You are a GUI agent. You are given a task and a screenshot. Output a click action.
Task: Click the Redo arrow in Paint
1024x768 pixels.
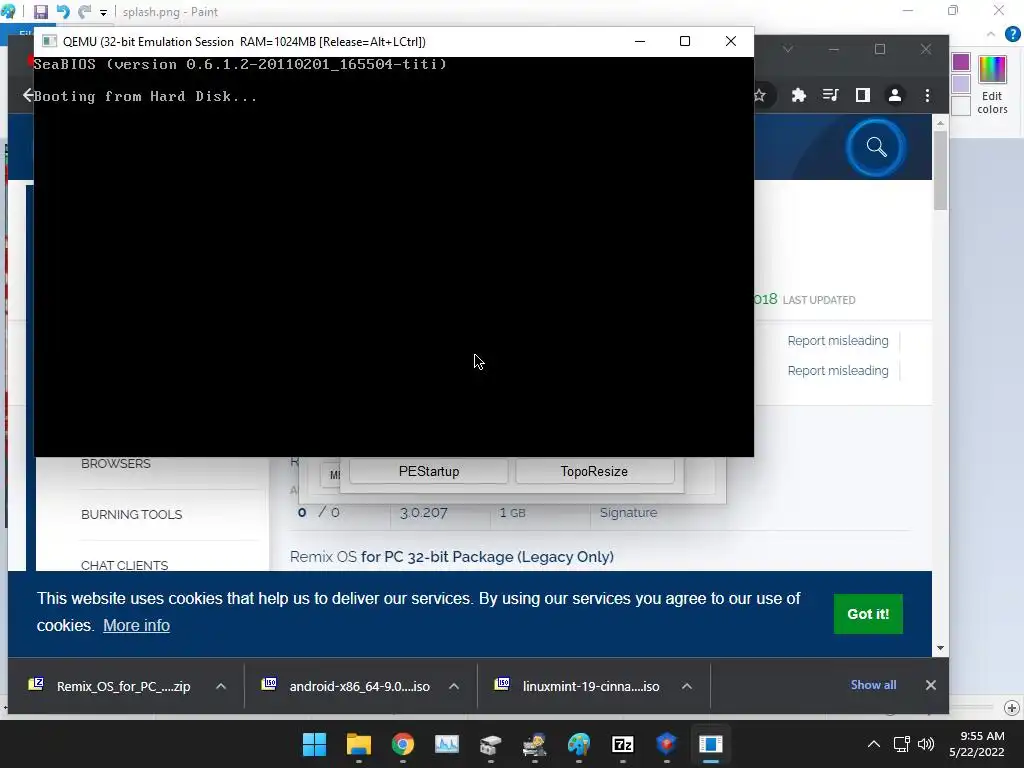85,12
